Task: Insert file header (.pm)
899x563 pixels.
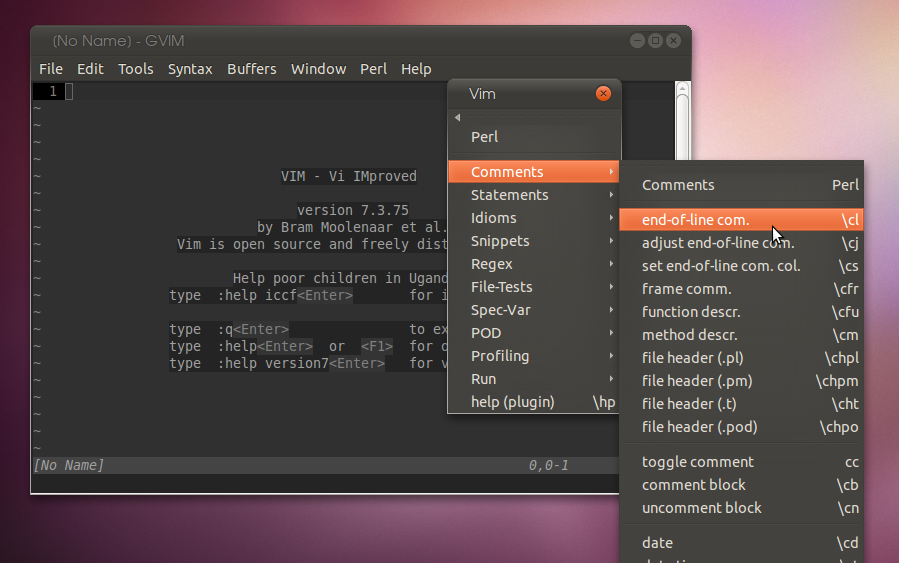Action: coord(741,381)
